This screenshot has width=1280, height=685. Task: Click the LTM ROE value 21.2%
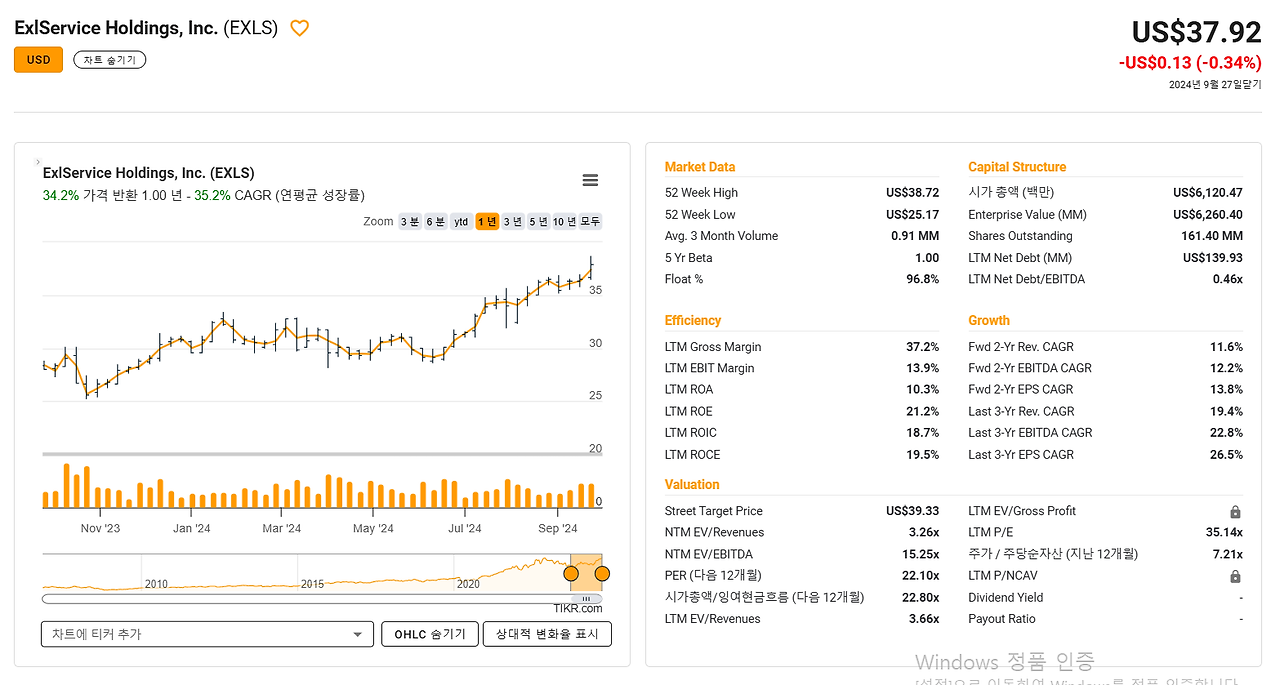point(923,412)
